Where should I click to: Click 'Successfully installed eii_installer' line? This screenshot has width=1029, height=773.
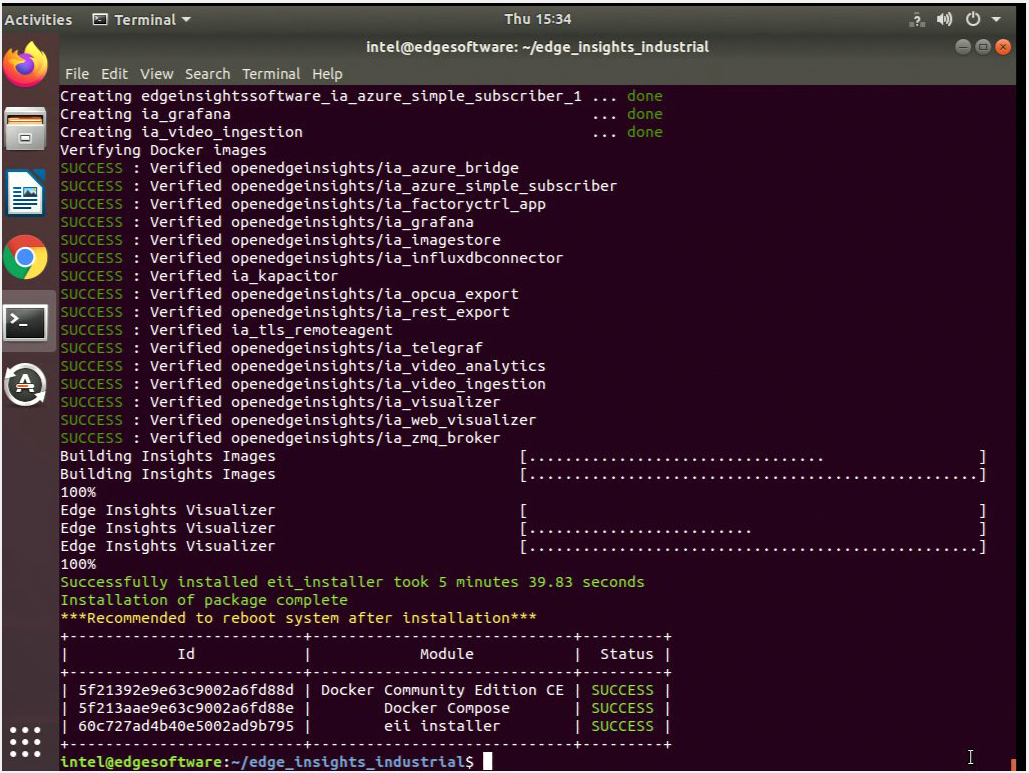(x=352, y=582)
